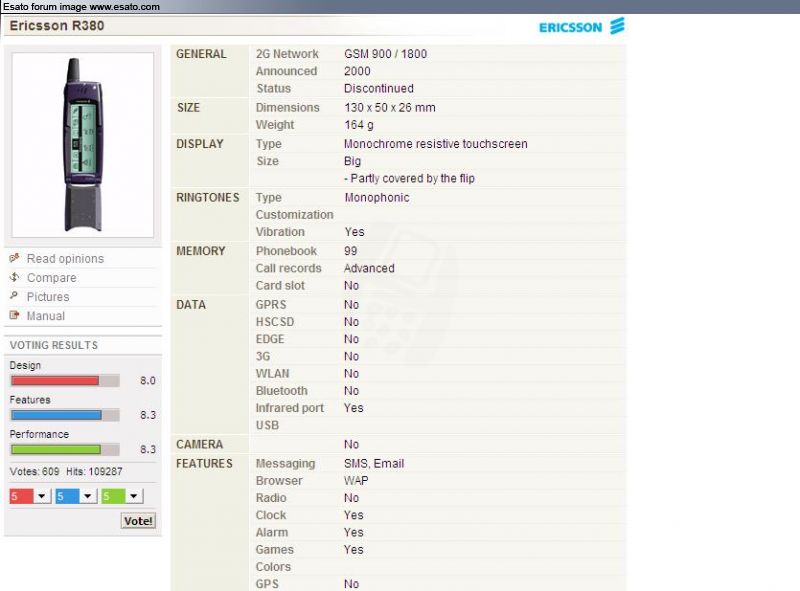This screenshot has height=591, width=800.
Task: Click the VOTING RESULTS heading
Action: [54, 346]
